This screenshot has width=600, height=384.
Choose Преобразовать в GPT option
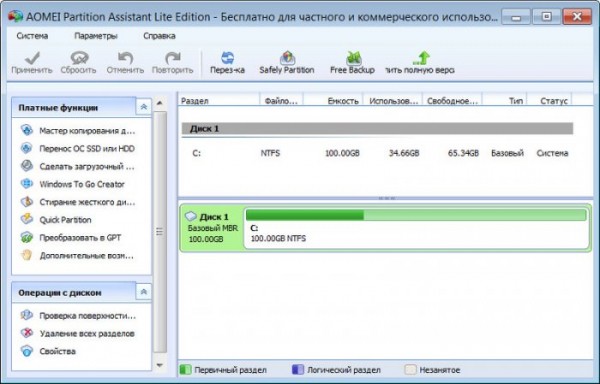coord(80,238)
